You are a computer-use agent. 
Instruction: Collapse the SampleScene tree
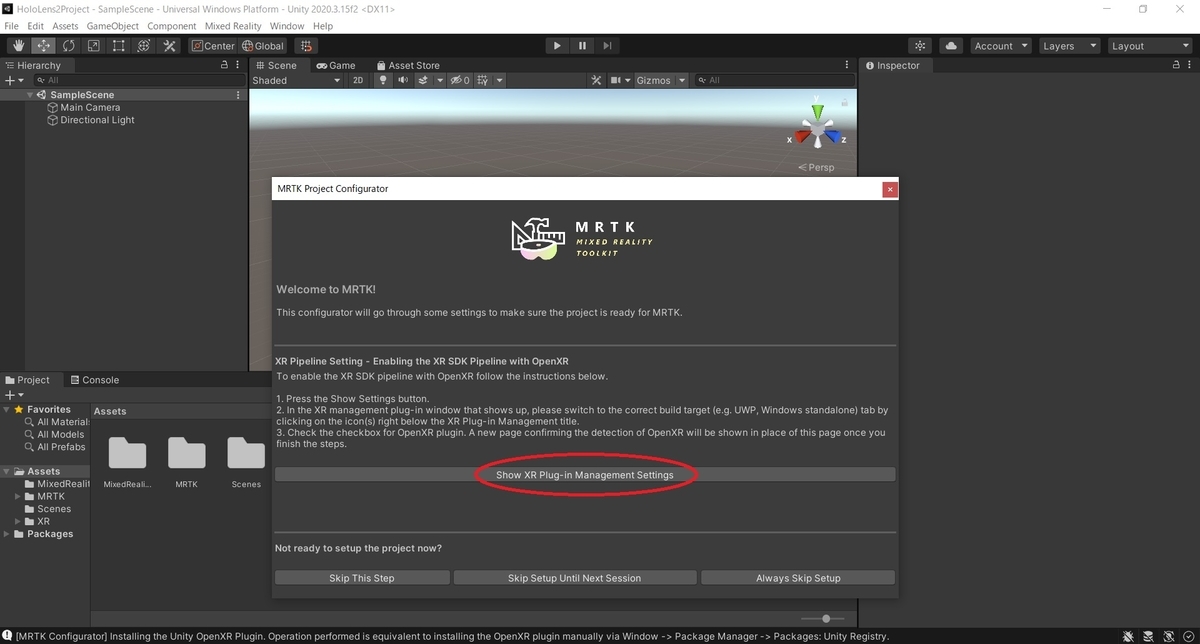click(31, 95)
